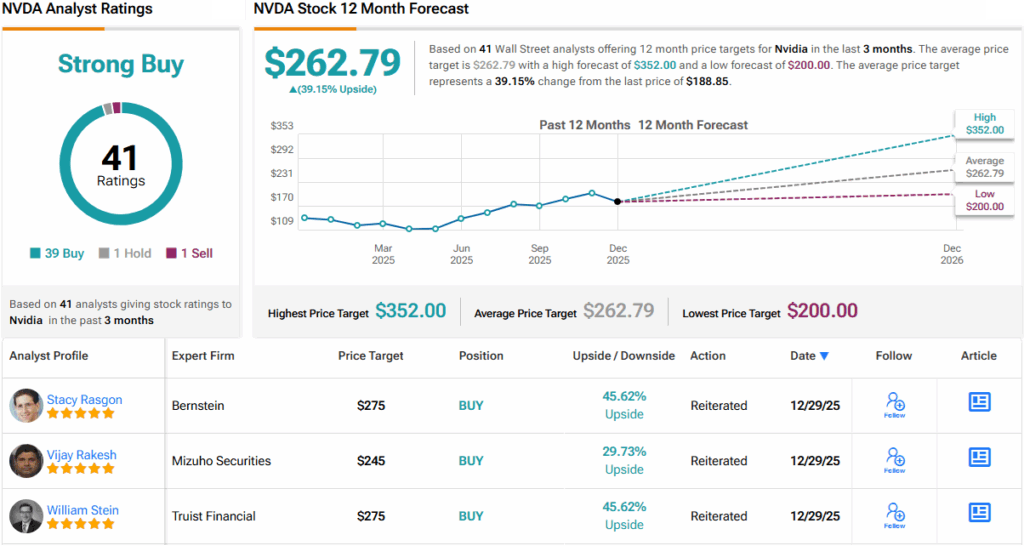
Task: Click the 1 Hold legend swatch
Action: click(x=104, y=254)
